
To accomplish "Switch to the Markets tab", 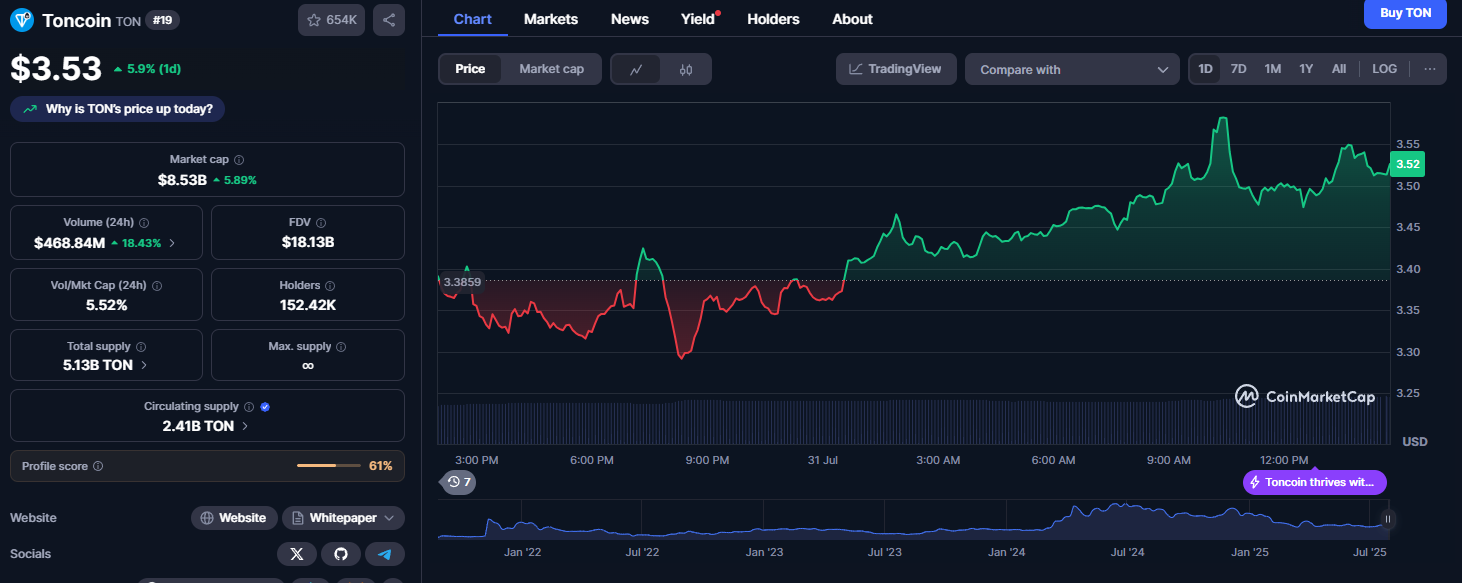I will click(551, 19).
